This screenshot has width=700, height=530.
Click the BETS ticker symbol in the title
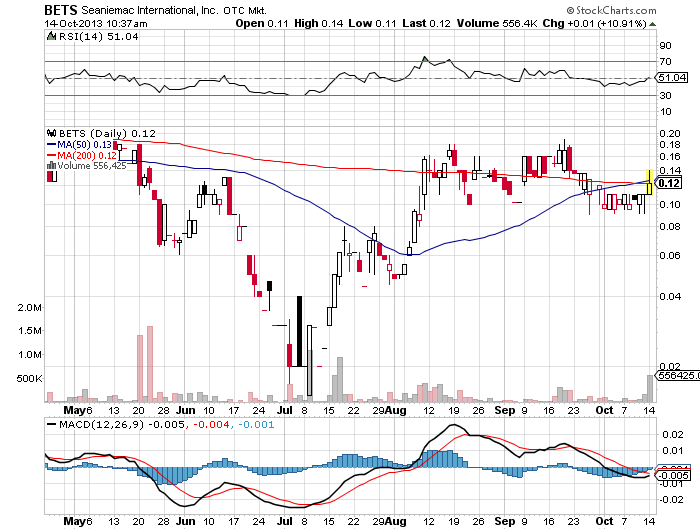pyautogui.click(x=61, y=10)
